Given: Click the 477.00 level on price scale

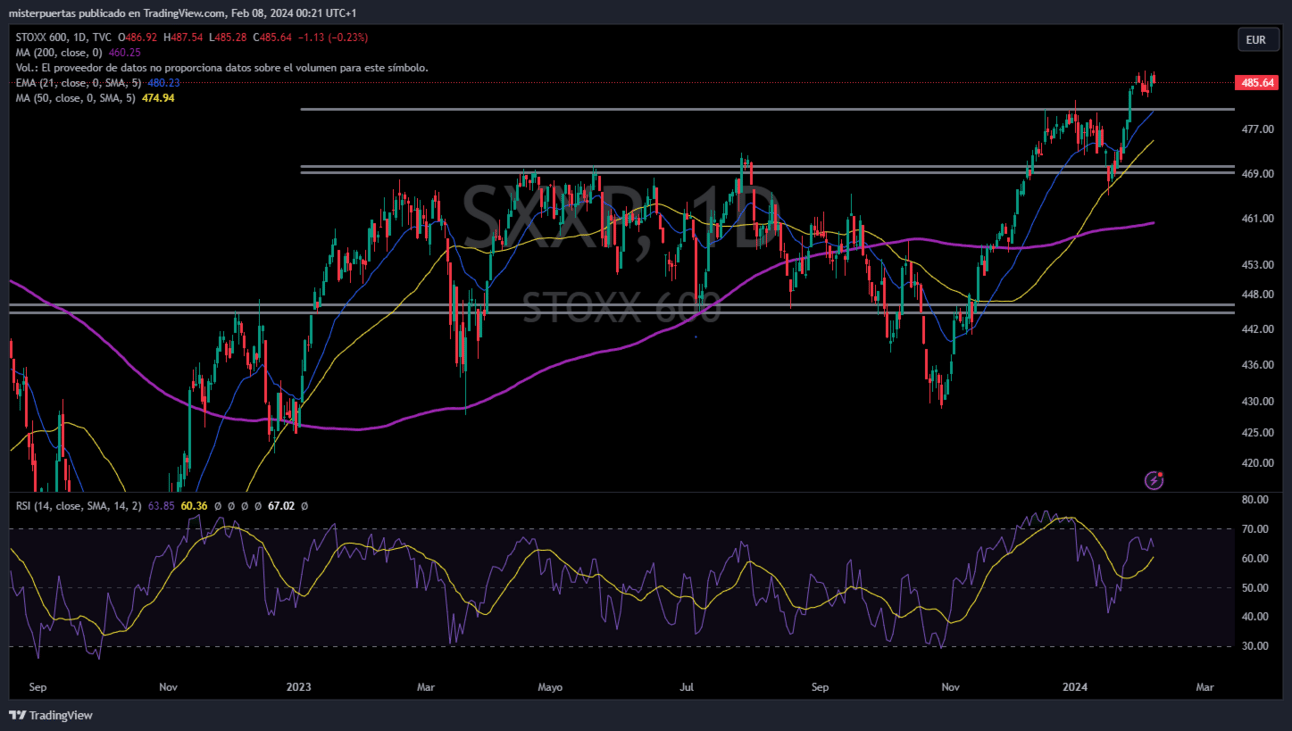Looking at the screenshot, I should [1256, 129].
